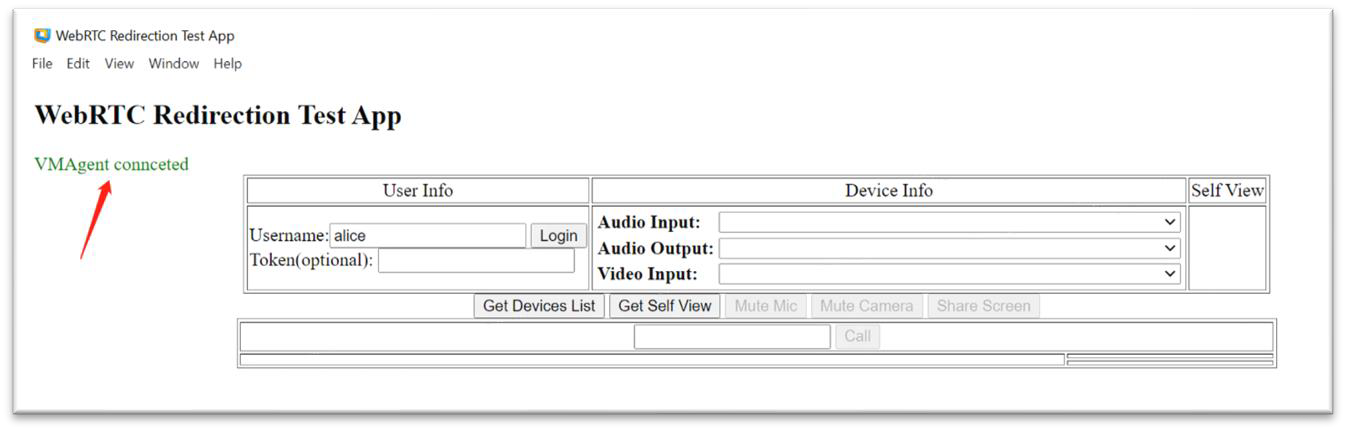Click the Get Devices List button
1346x431 pixels.
coord(539,306)
